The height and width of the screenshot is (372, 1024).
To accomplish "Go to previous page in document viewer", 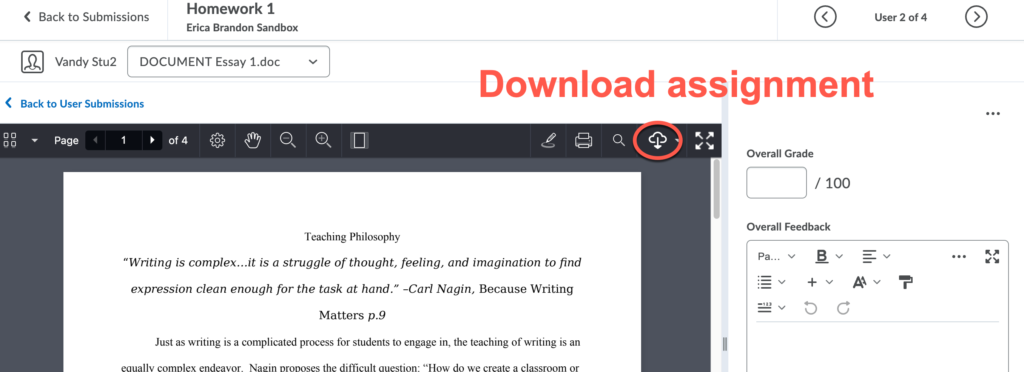I will click(x=95, y=140).
